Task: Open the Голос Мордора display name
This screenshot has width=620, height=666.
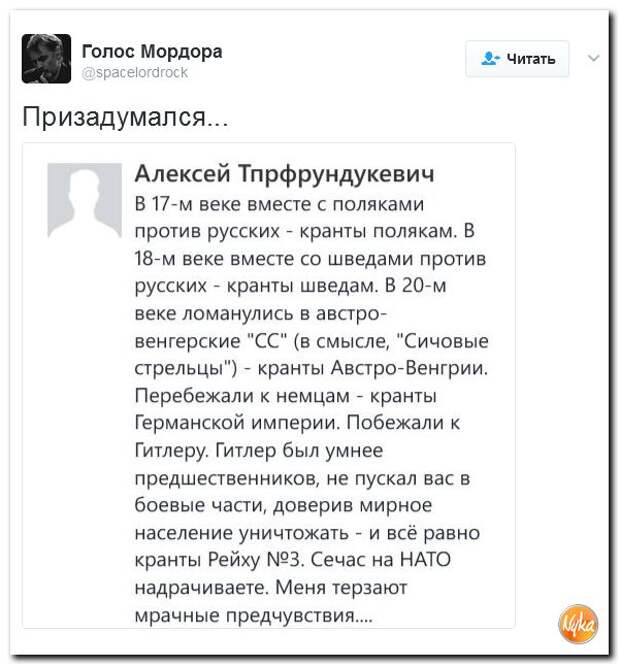Action: click(152, 51)
